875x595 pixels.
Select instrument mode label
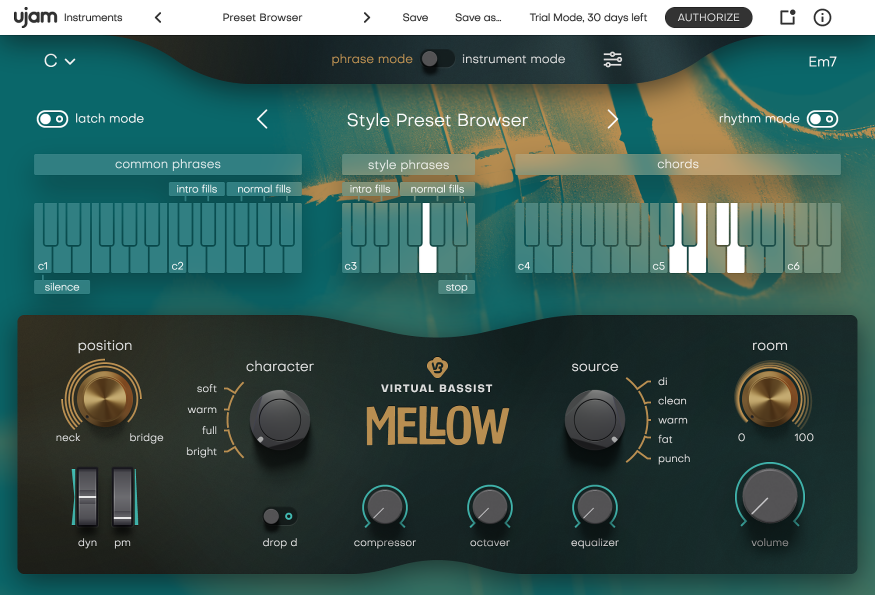pyautogui.click(x=513, y=59)
